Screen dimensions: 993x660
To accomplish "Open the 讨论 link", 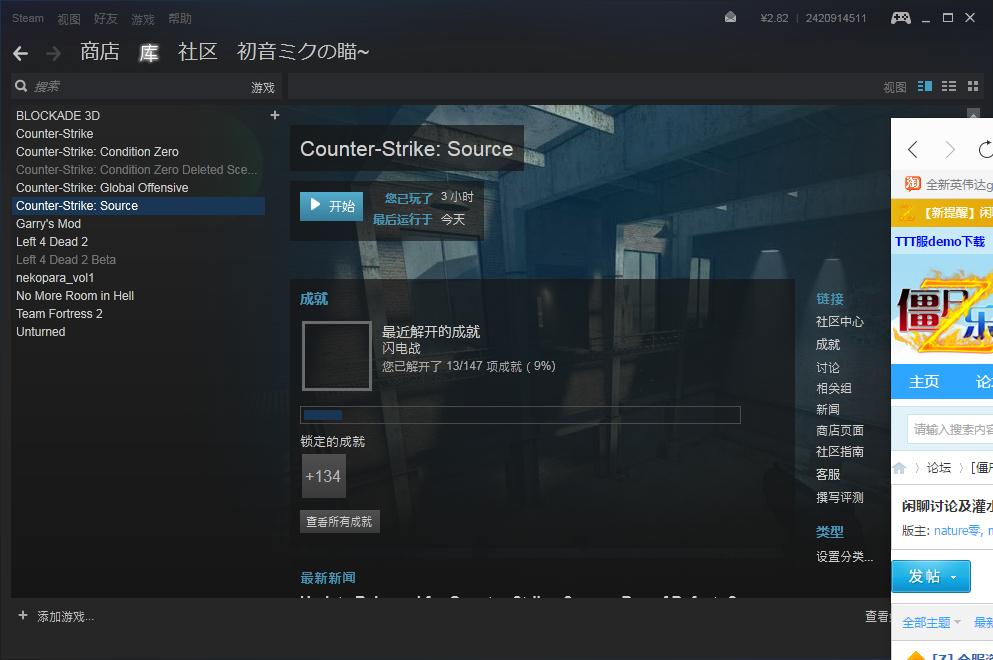I will (828, 367).
